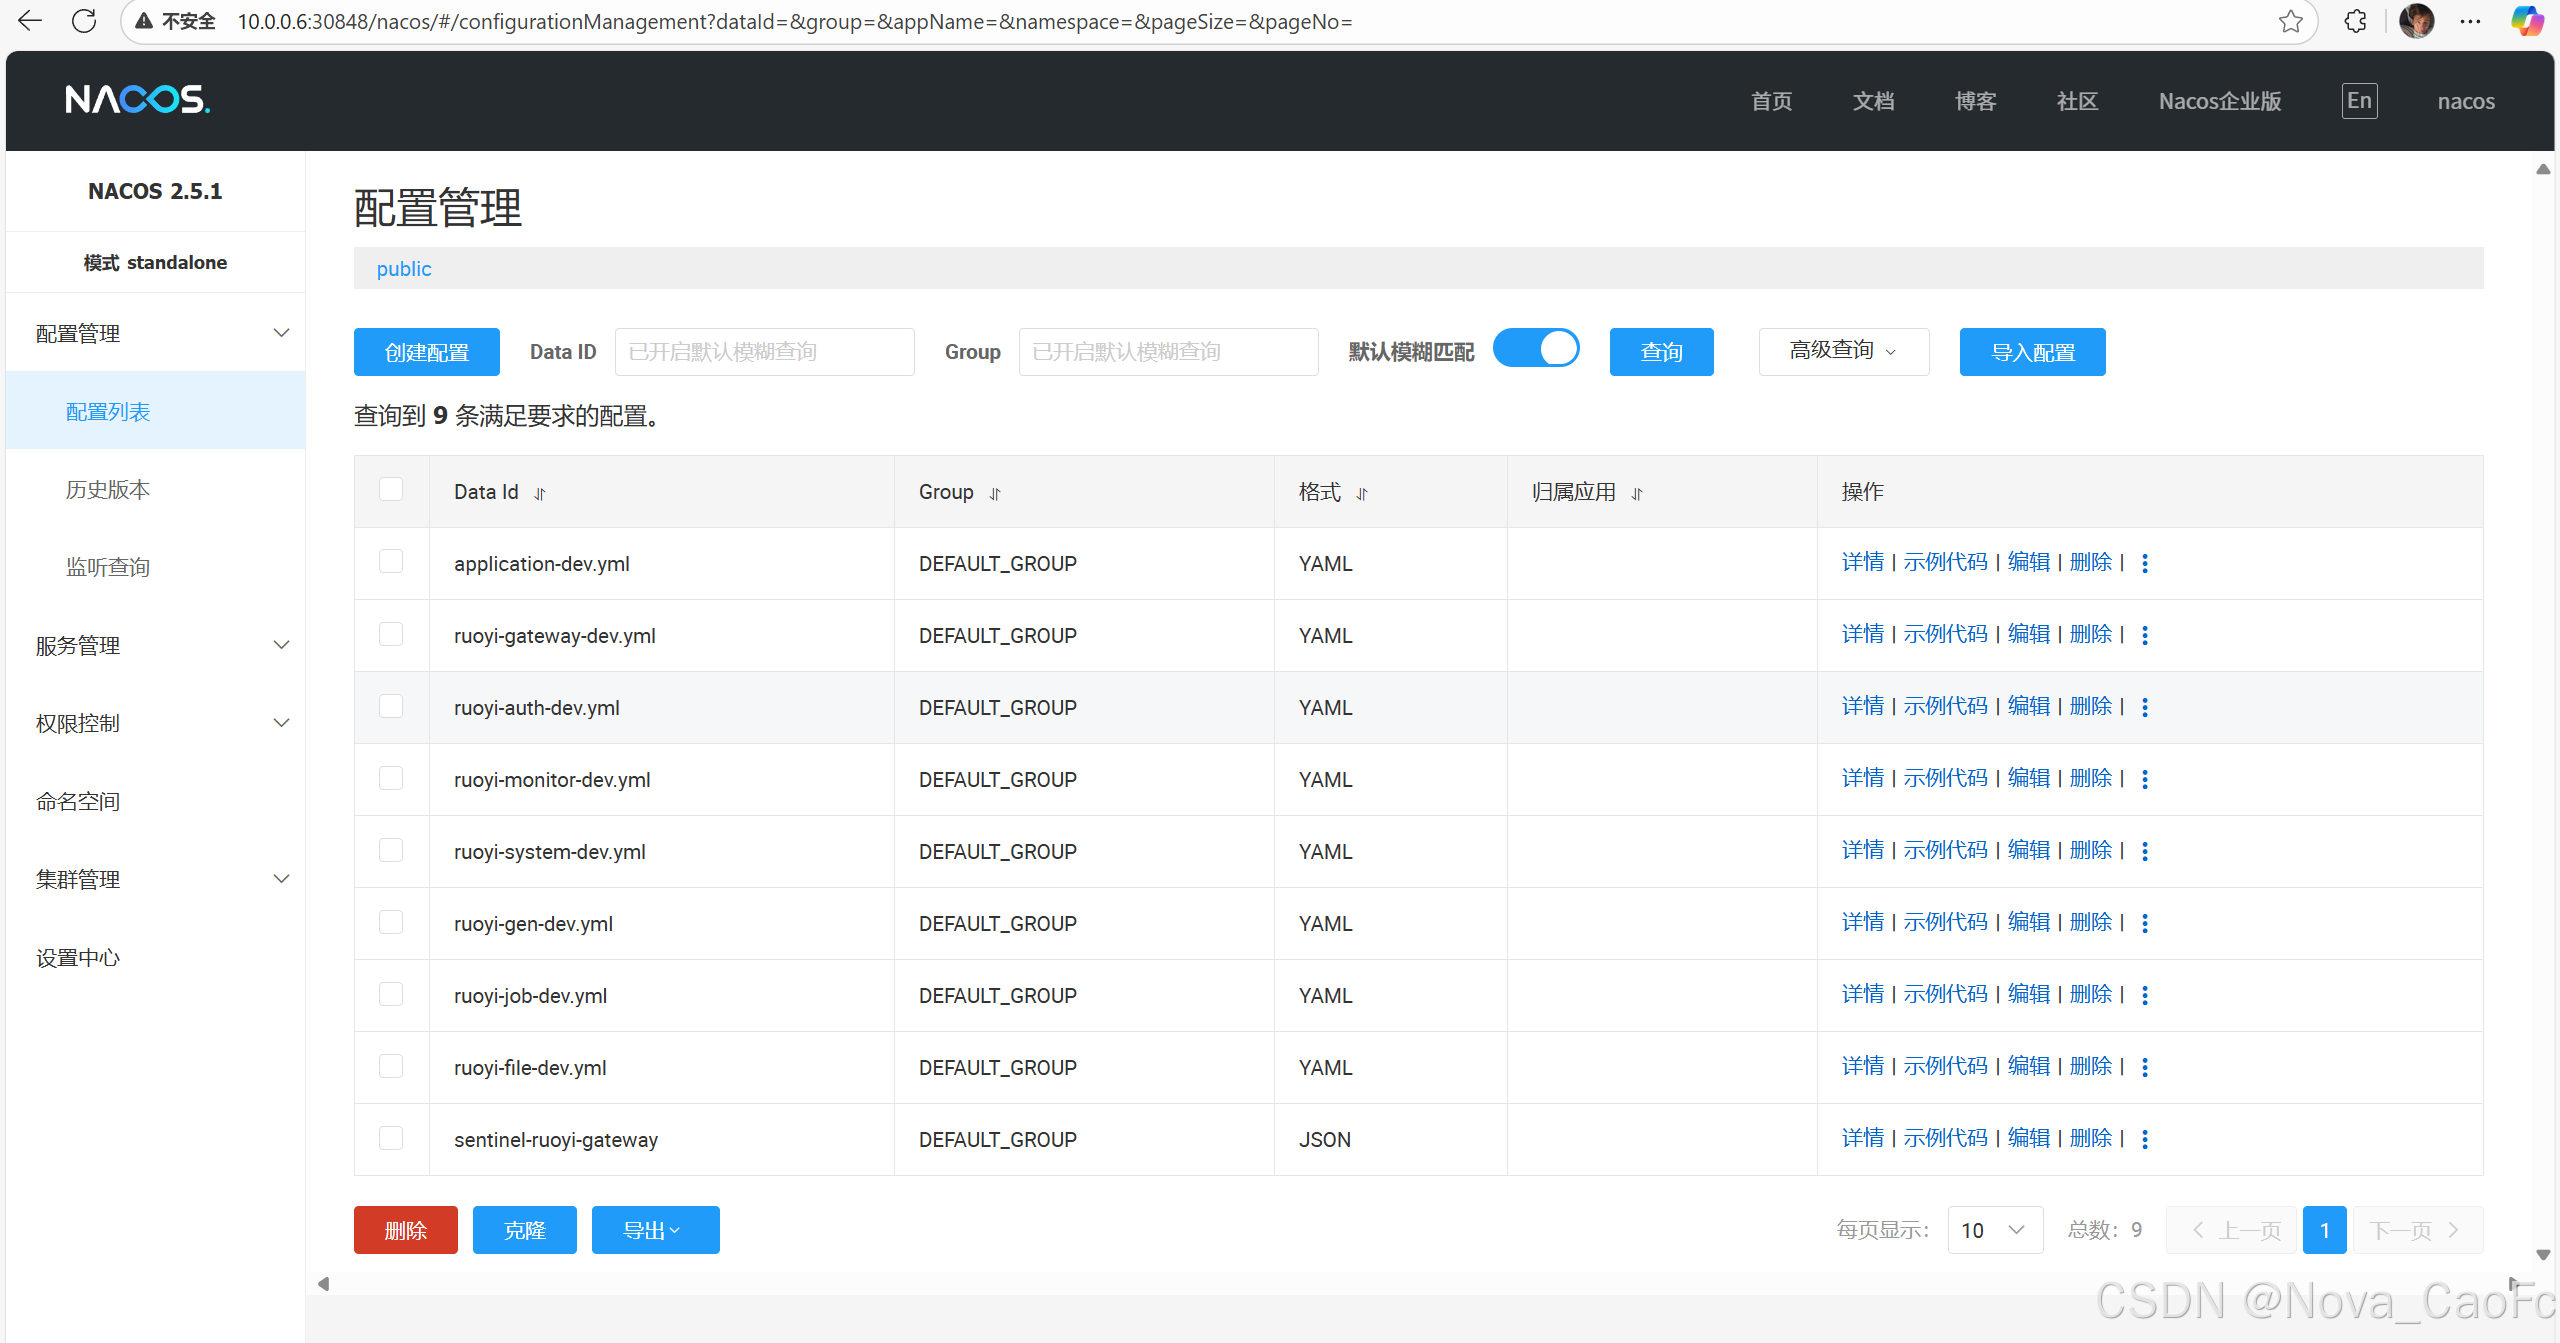The width and height of the screenshot is (2560, 1343).
Task: Click the insecure site warning icon
Action: 145,21
